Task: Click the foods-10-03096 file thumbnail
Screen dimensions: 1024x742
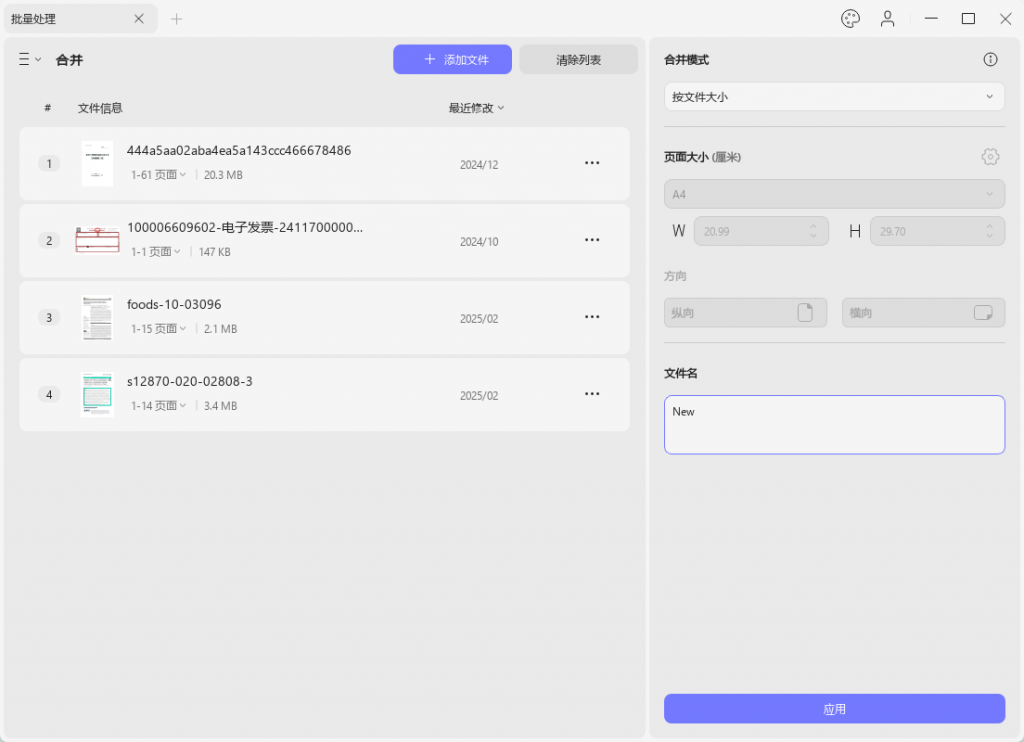Action: pos(97,317)
